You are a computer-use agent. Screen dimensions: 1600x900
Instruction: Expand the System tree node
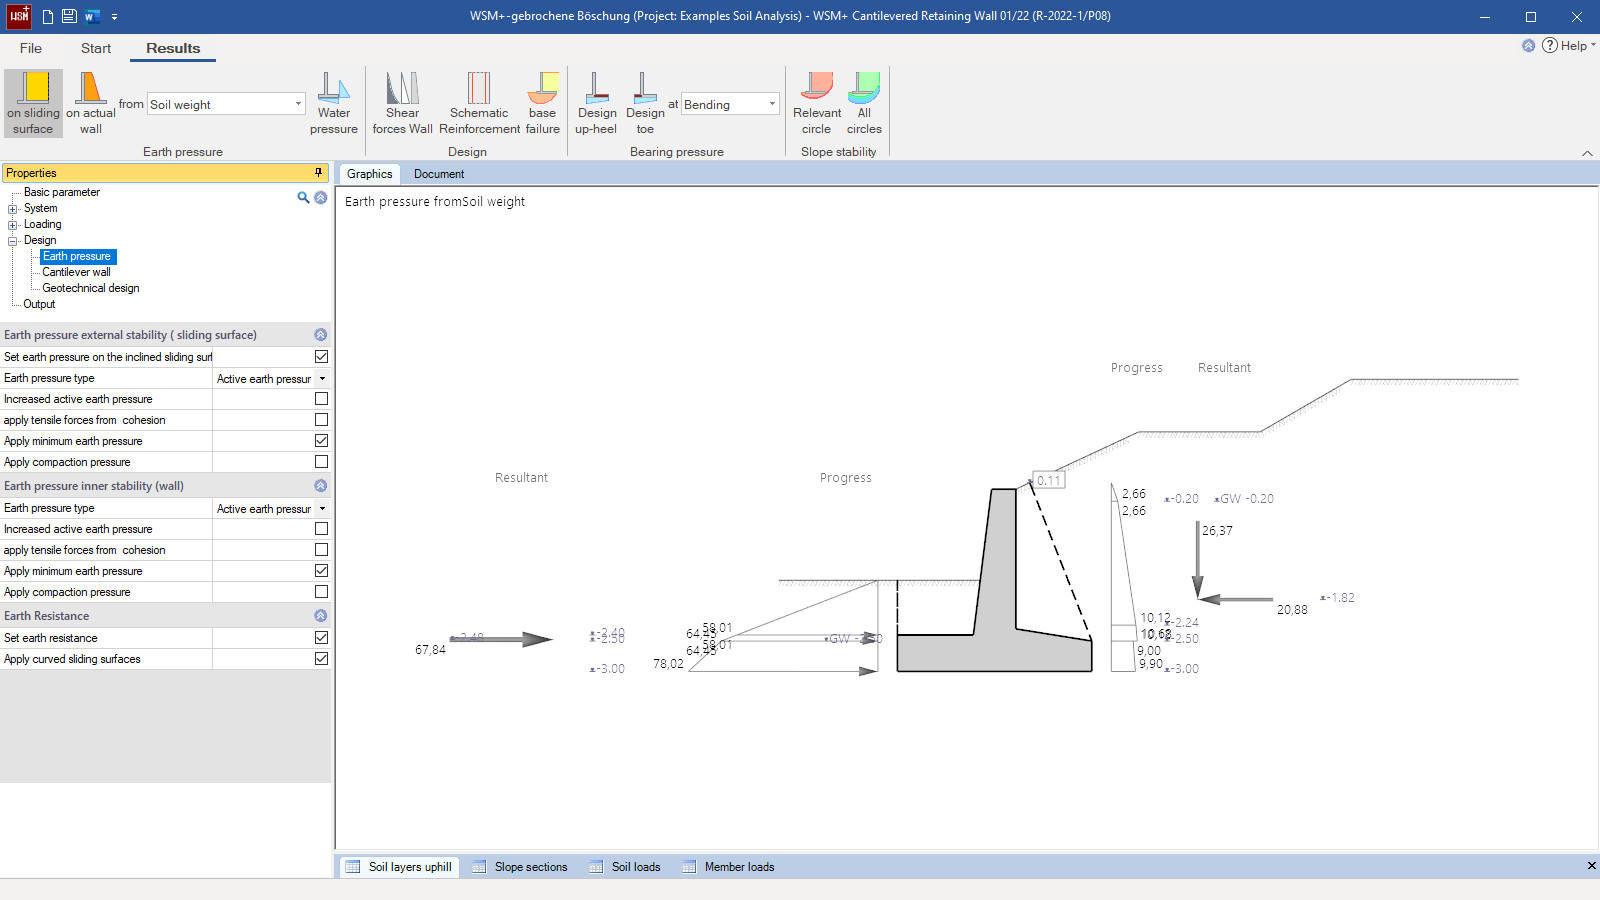(13, 209)
